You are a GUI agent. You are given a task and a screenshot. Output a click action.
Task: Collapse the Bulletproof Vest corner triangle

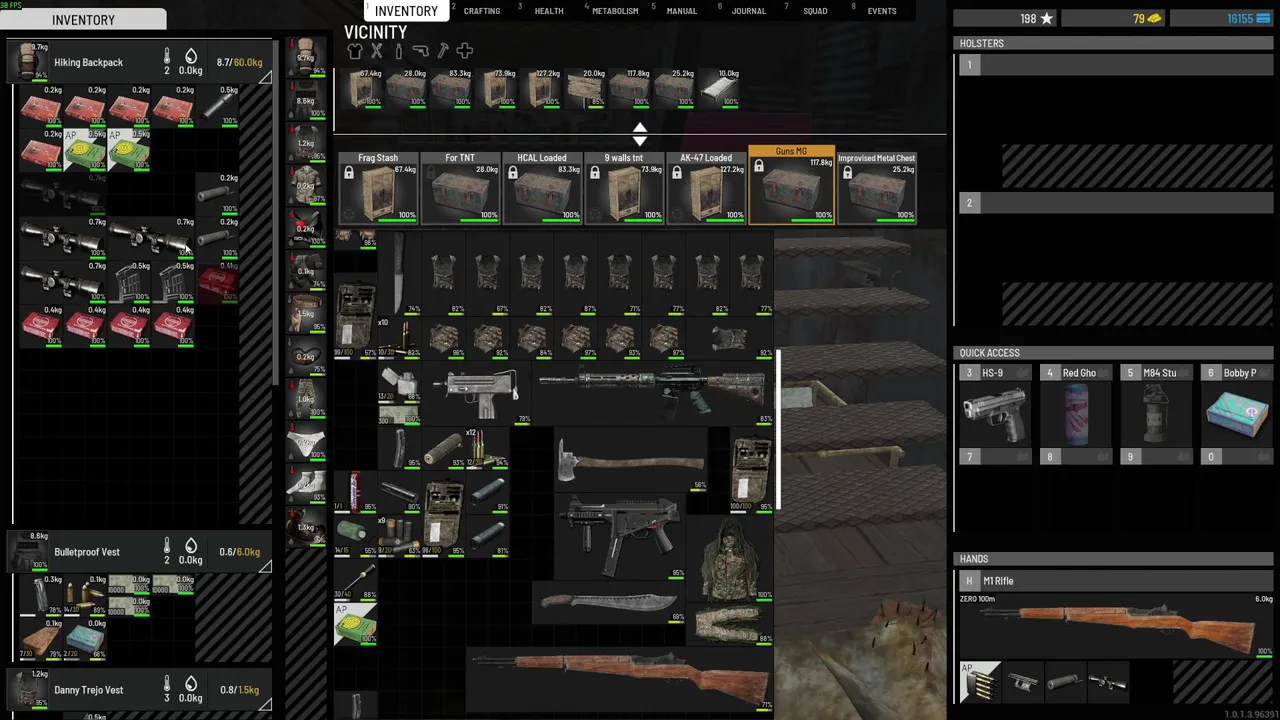point(265,567)
